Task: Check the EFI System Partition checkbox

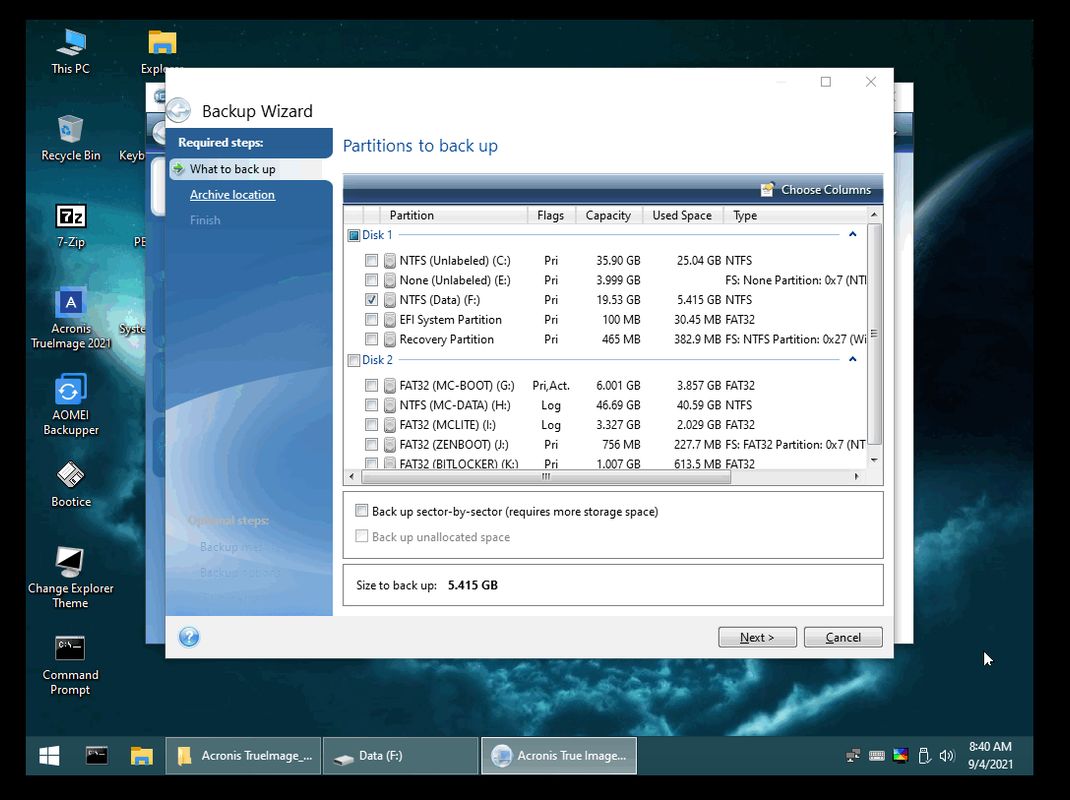Action: click(371, 319)
